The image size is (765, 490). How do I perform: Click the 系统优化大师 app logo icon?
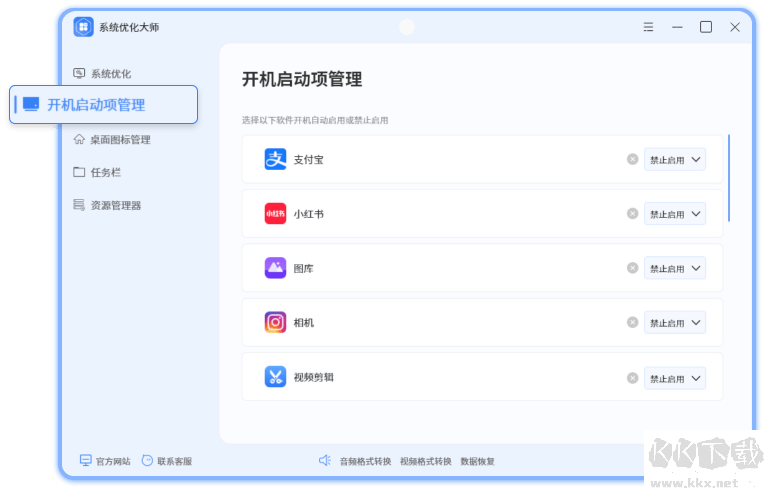83,27
